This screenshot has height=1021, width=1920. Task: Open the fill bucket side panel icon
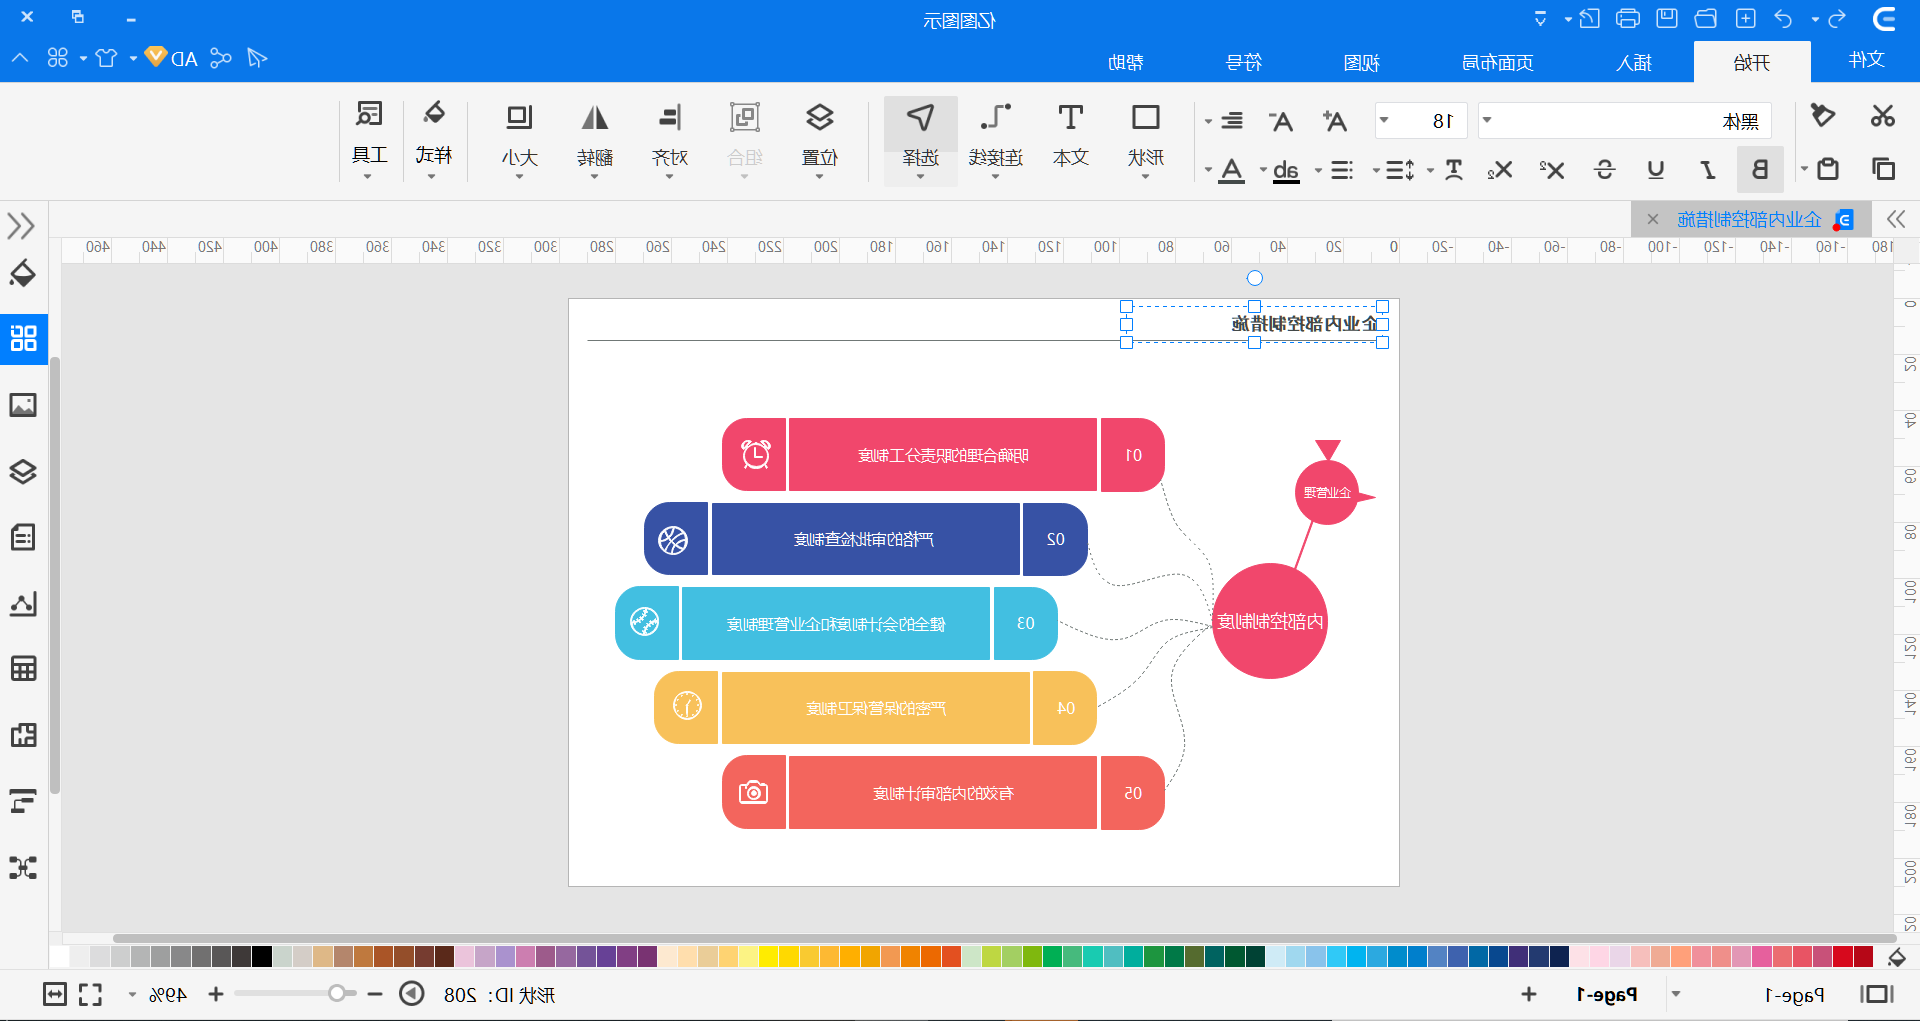(23, 273)
